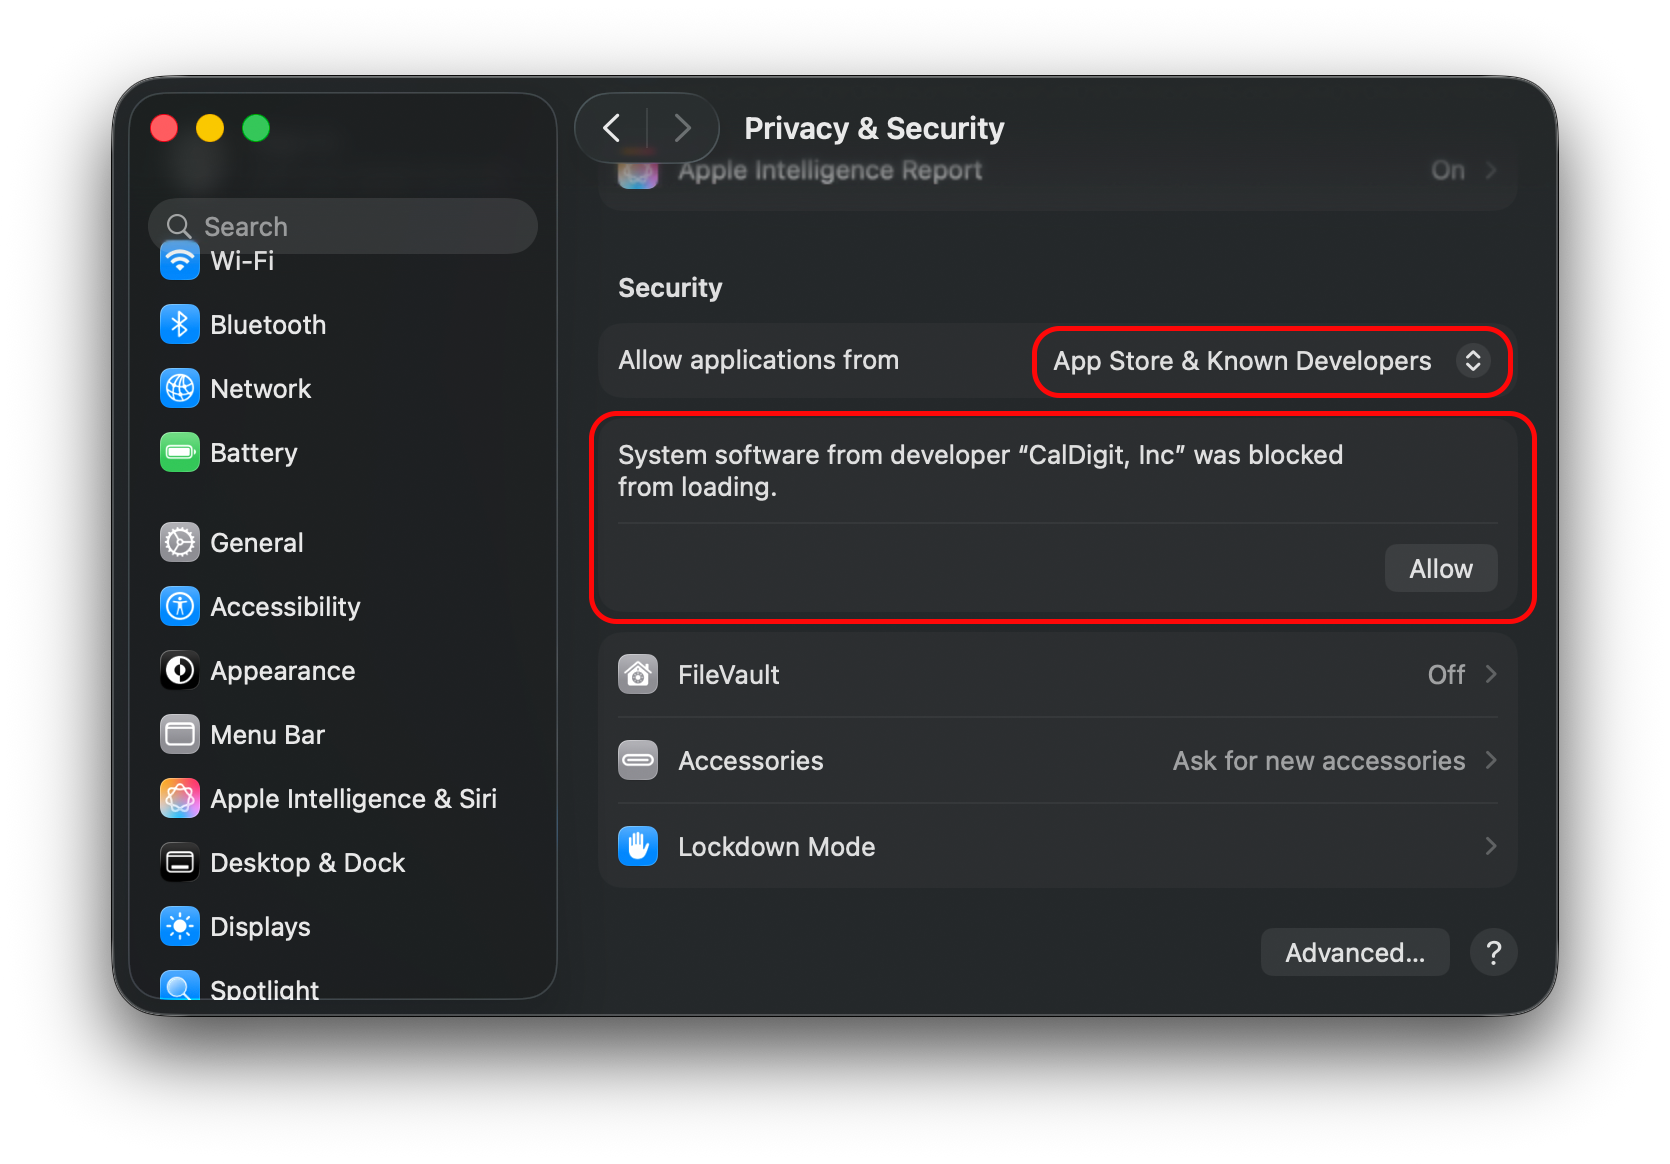Image resolution: width=1670 pixels, height=1164 pixels.
Task: Open Desktop & Dock settings pane
Action: click(x=307, y=863)
